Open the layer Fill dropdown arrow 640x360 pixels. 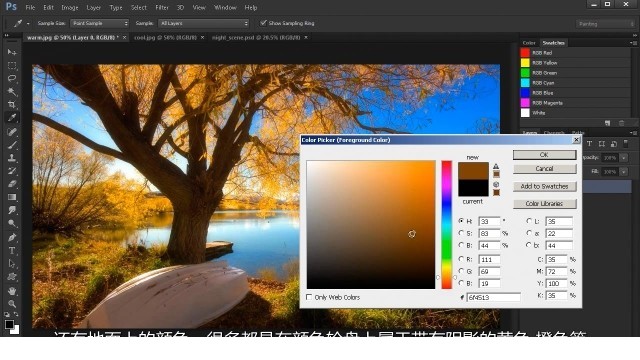tap(624, 172)
